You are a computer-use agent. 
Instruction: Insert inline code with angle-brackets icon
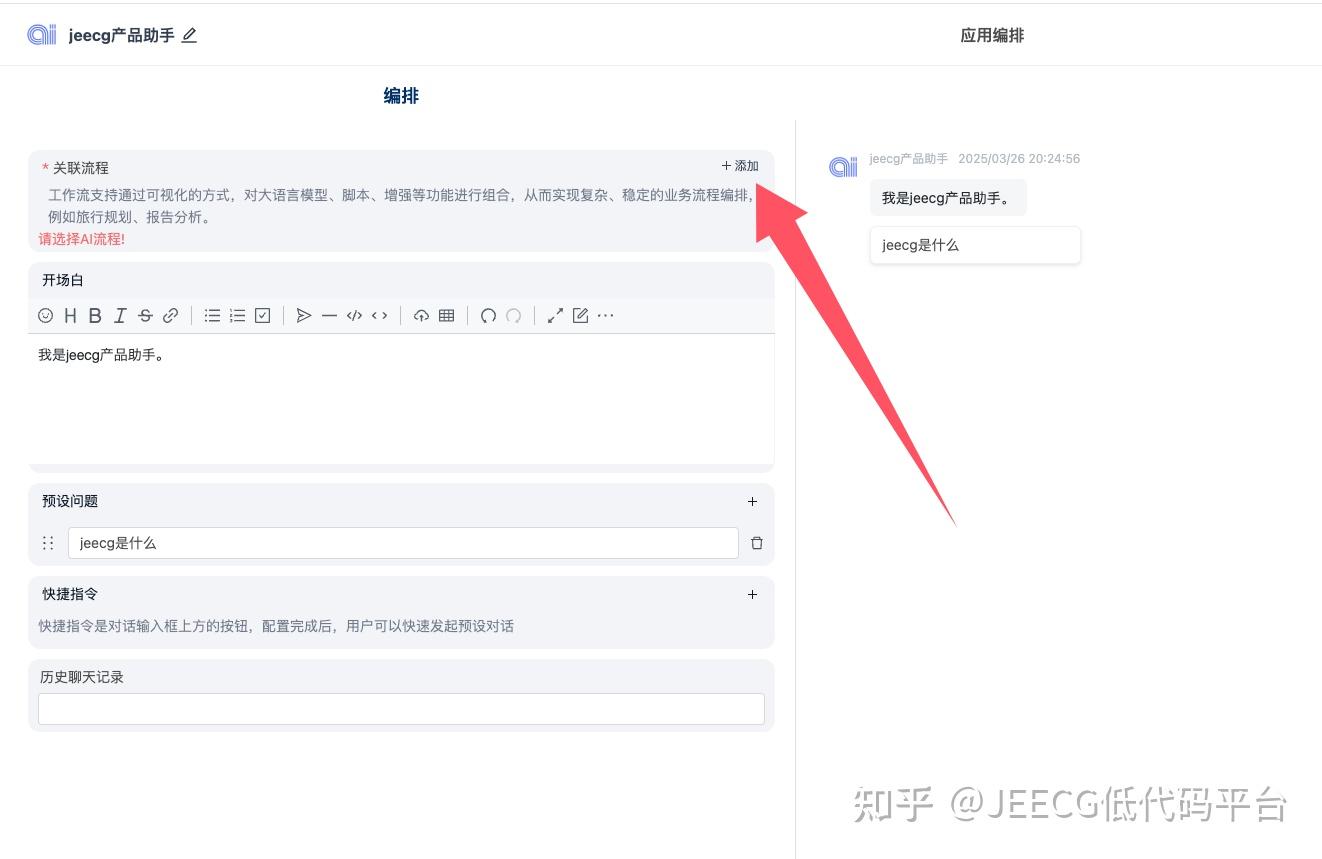point(379,316)
